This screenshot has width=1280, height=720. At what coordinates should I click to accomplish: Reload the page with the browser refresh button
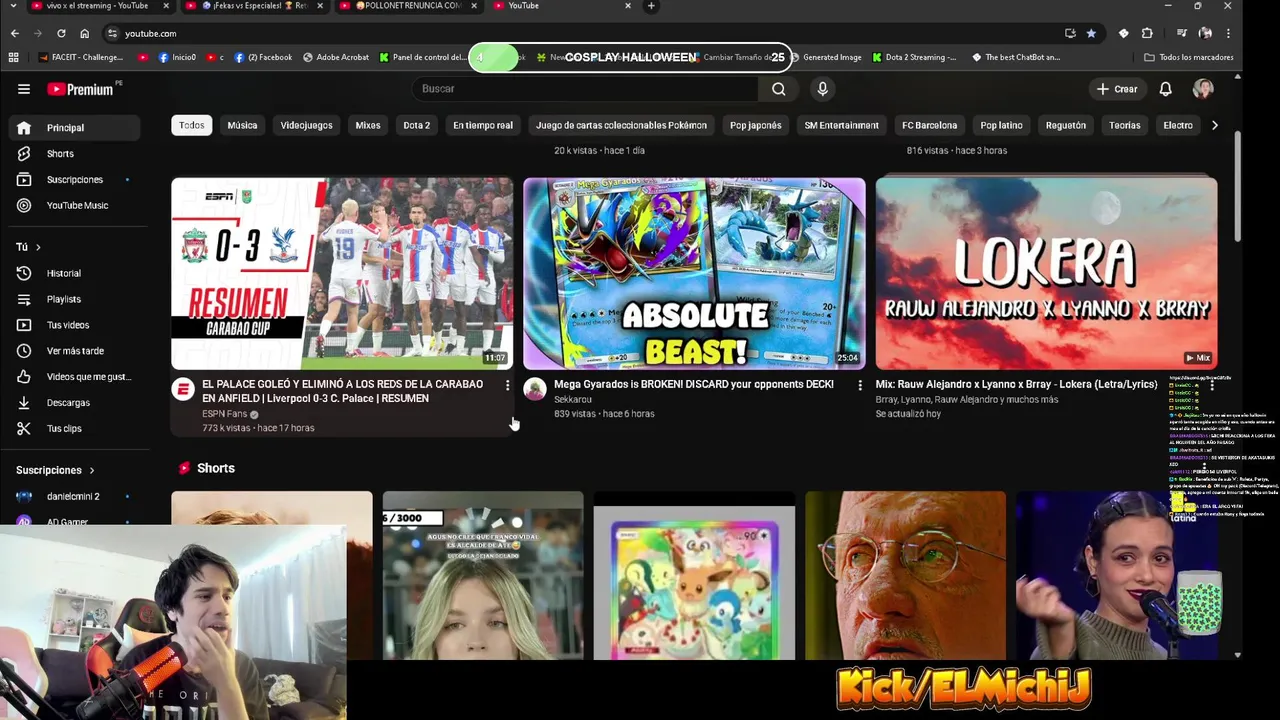click(x=60, y=33)
